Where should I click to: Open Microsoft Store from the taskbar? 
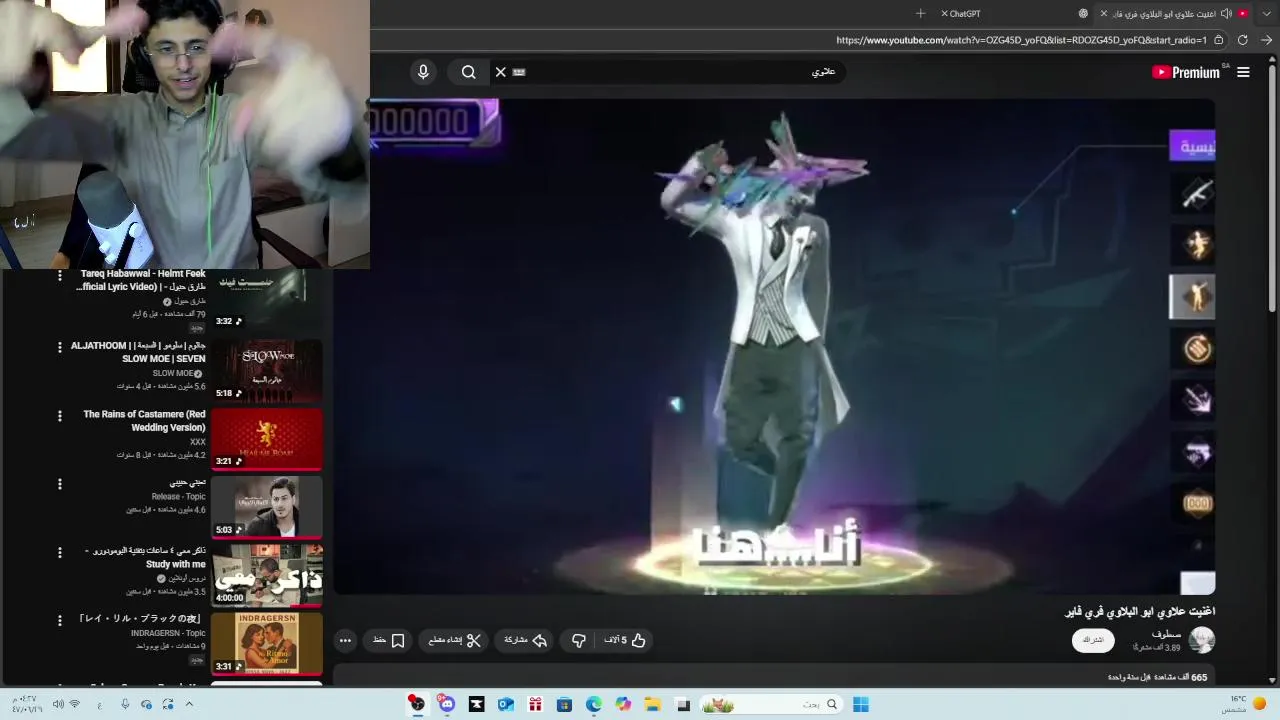point(564,704)
